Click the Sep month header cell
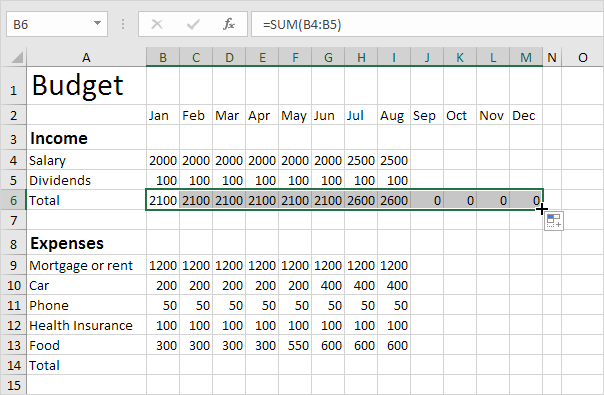Image resolution: width=604 pixels, height=395 pixels. tap(427, 115)
